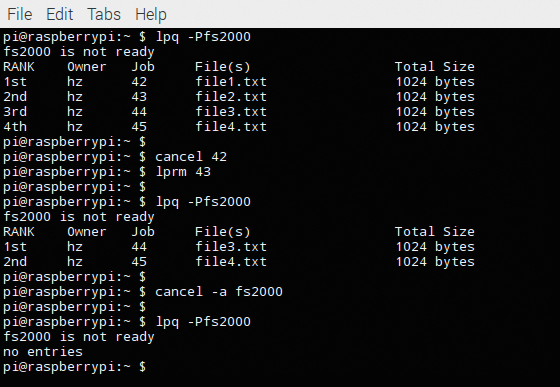Click the 'lprm 43' command text
This screenshot has height=387, width=560.
(x=183, y=172)
